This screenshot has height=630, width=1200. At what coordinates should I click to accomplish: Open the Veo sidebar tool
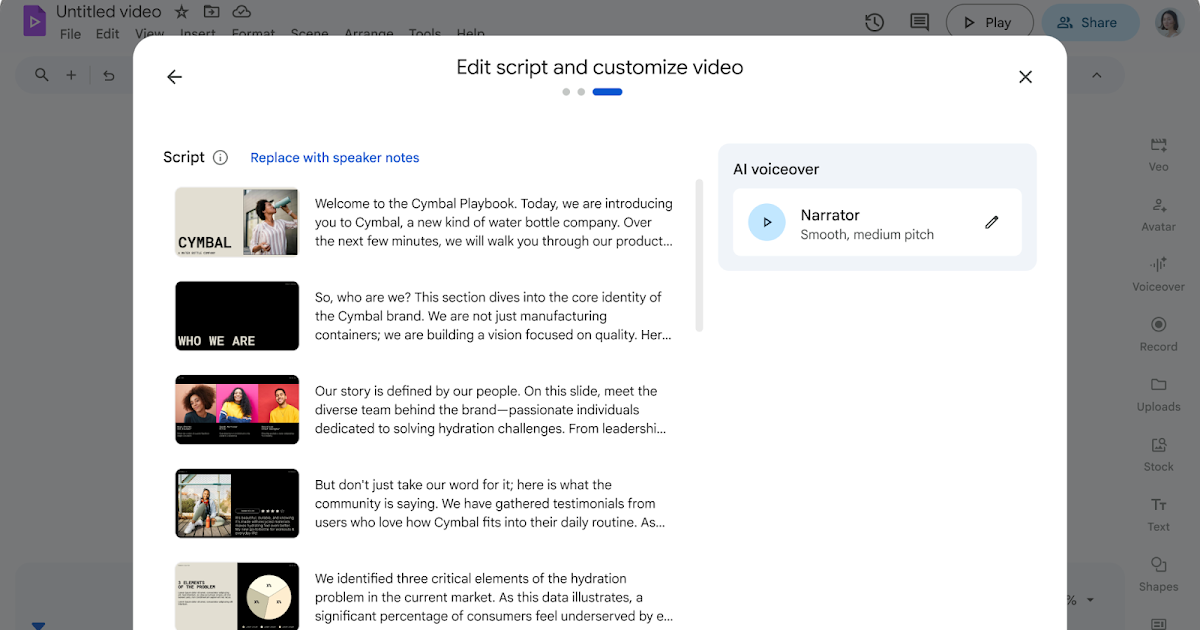[1158, 154]
